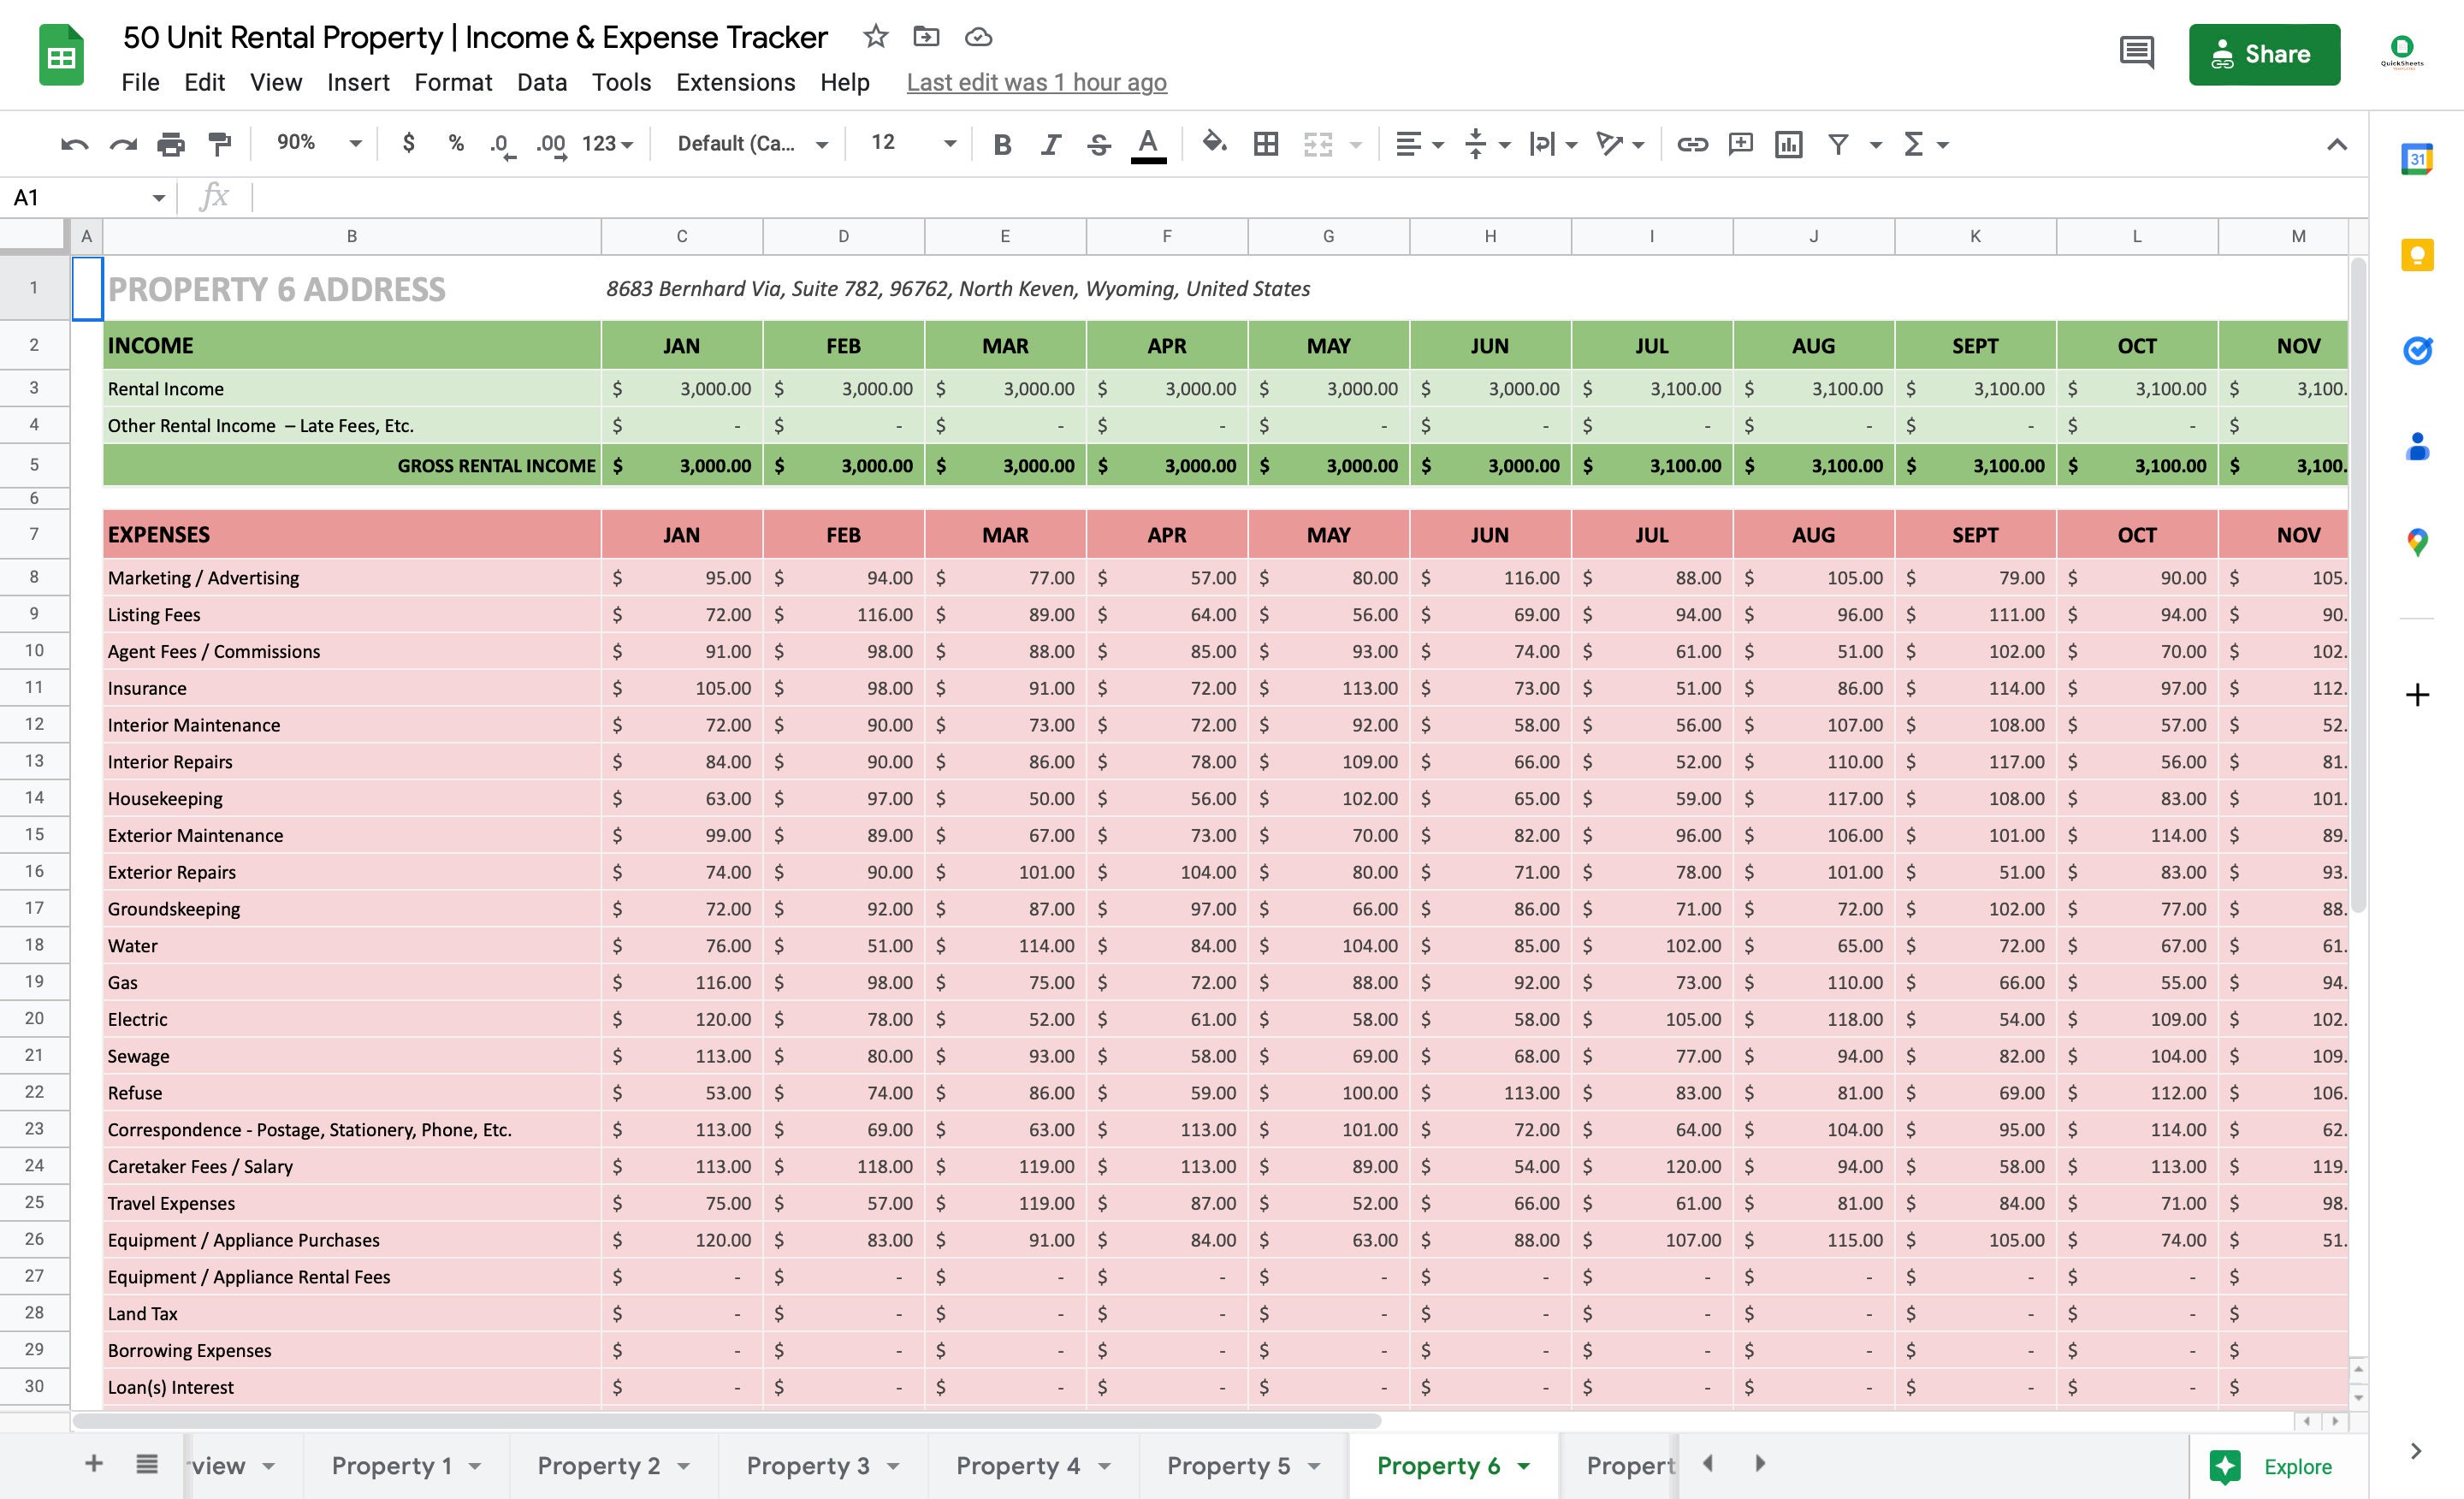Open text color picker
This screenshot has height=1499, width=2464.
(1148, 145)
